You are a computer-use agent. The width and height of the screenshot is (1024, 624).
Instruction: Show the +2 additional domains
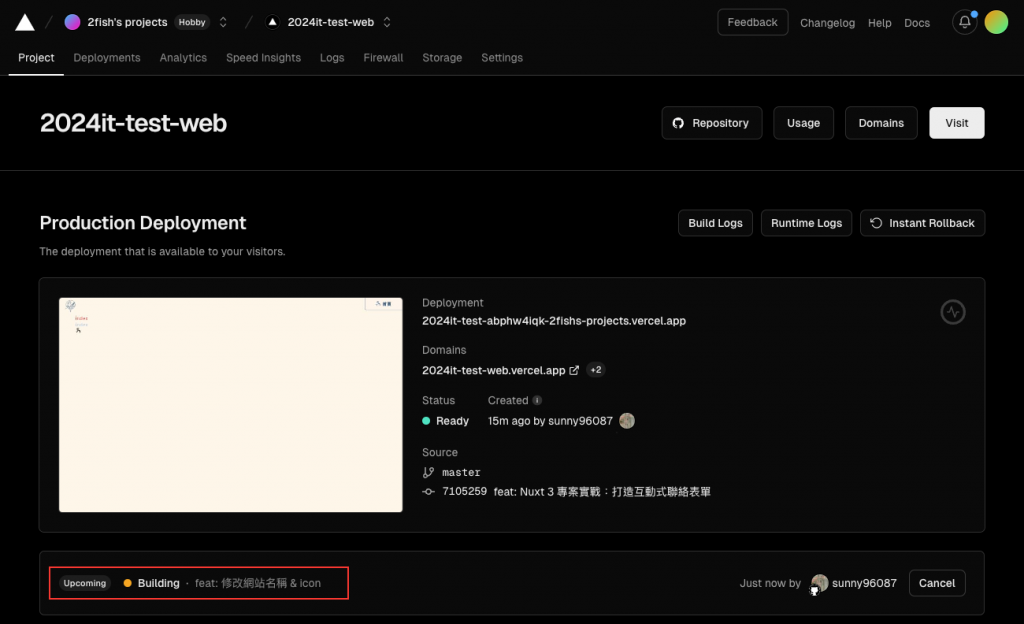(x=596, y=370)
